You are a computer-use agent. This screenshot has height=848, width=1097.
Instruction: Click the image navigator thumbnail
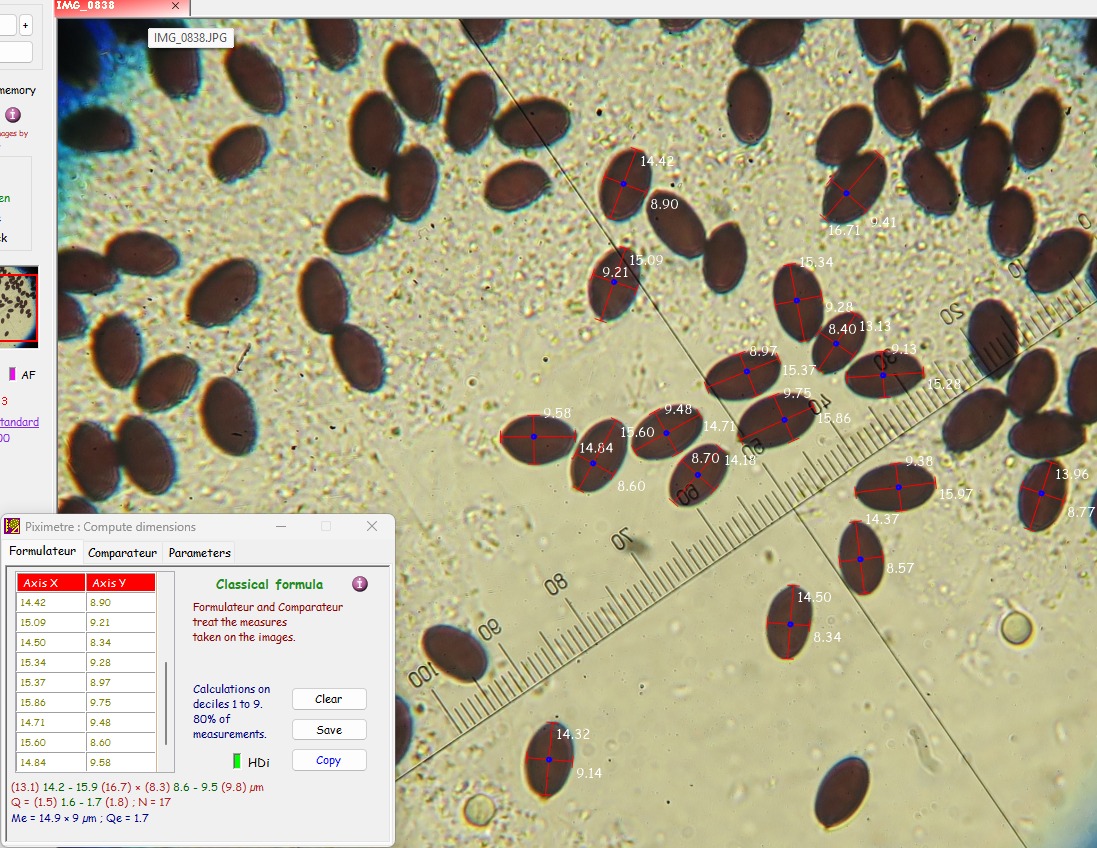(18, 307)
